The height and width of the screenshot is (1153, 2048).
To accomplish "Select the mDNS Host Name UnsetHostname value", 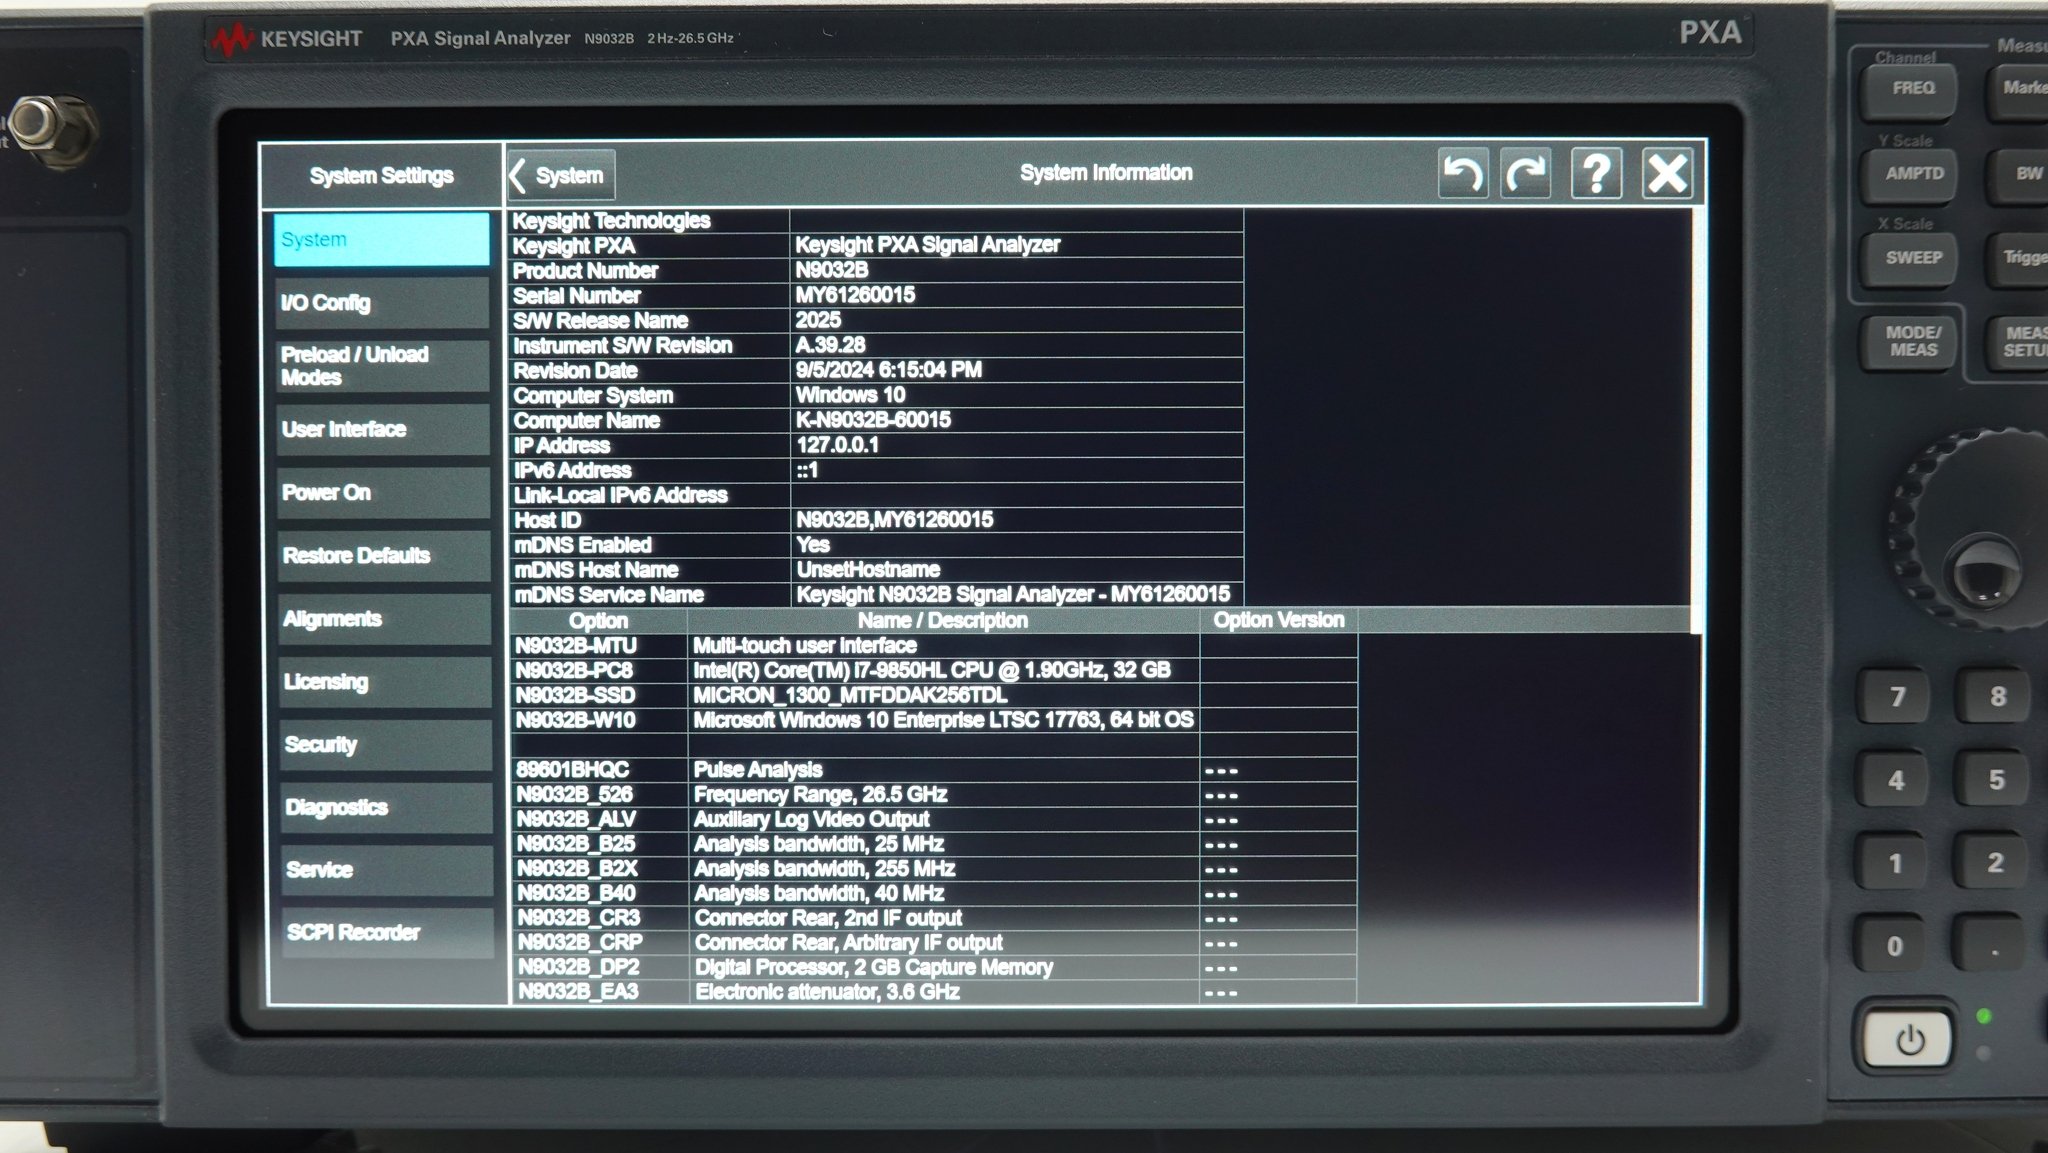I will point(868,570).
